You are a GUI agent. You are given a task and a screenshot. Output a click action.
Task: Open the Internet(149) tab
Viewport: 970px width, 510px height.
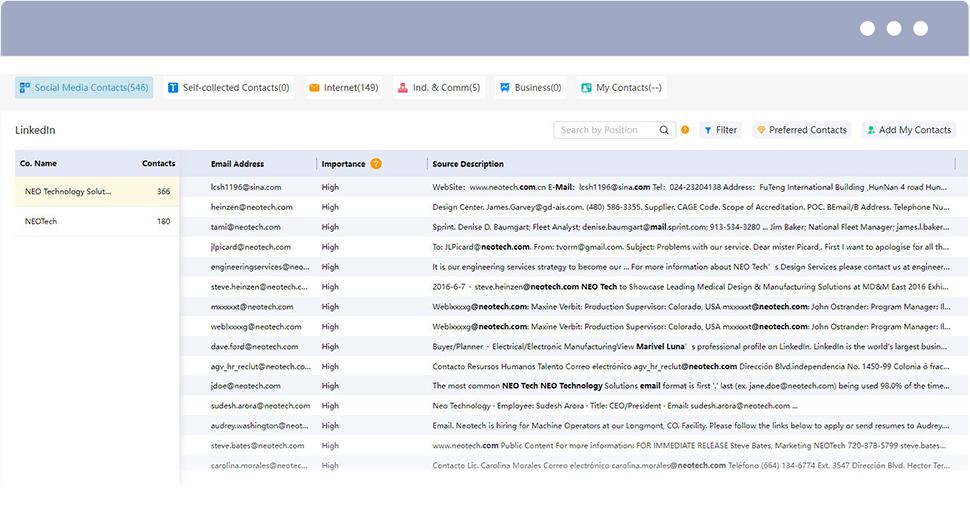[x=343, y=88]
